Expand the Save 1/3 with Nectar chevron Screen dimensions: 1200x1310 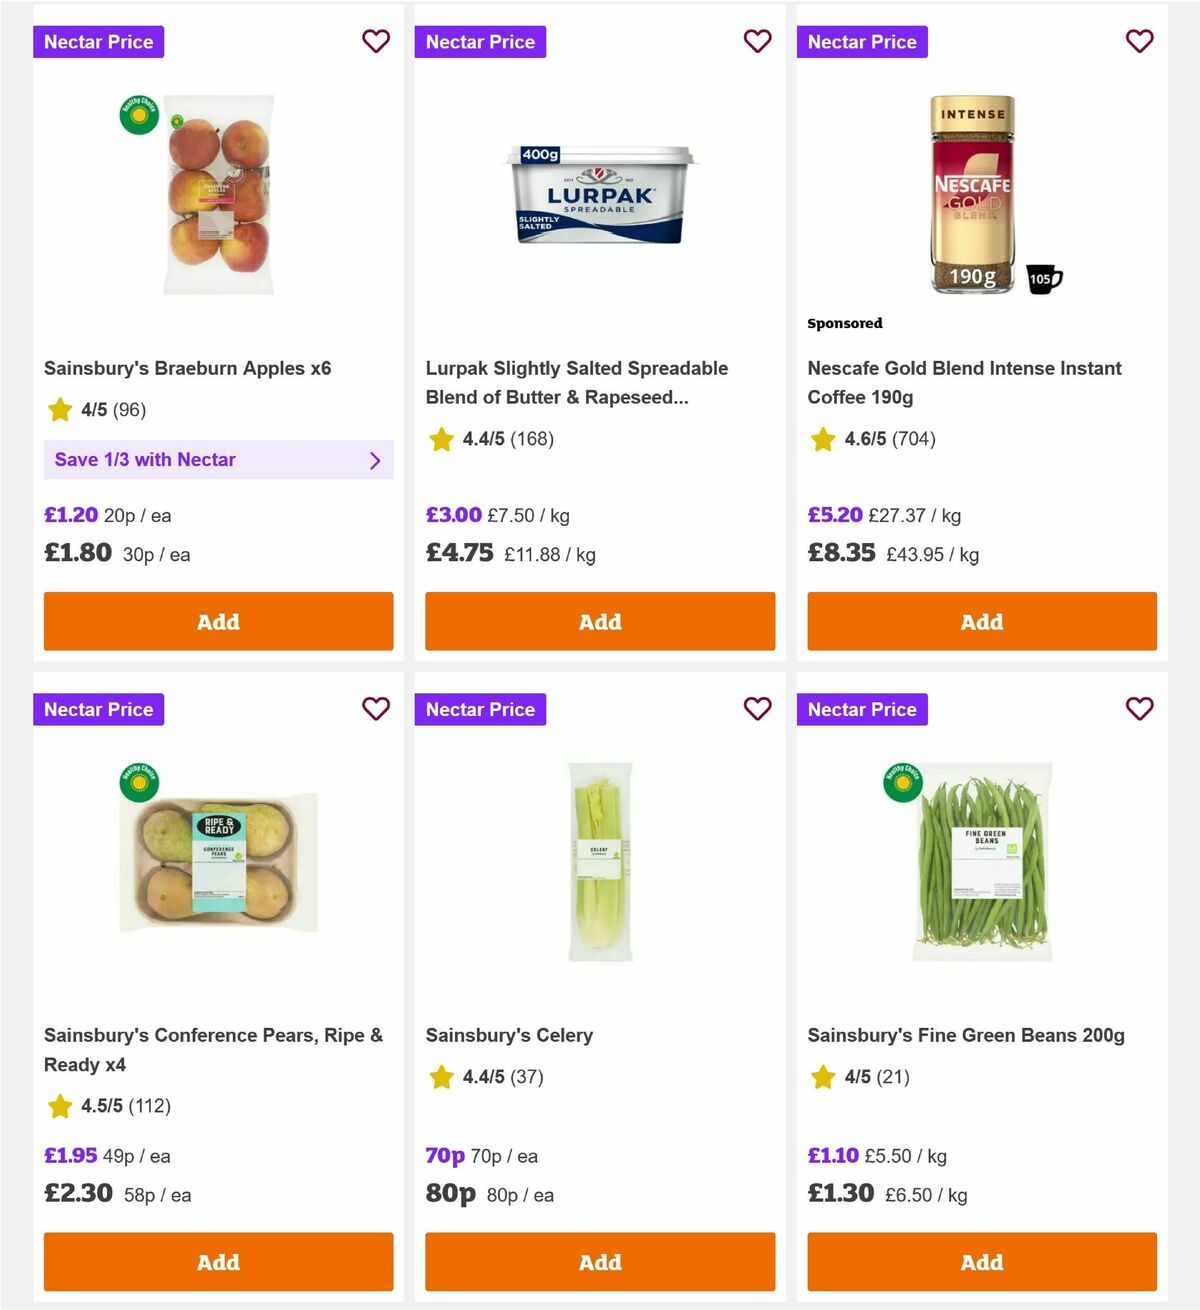376,460
